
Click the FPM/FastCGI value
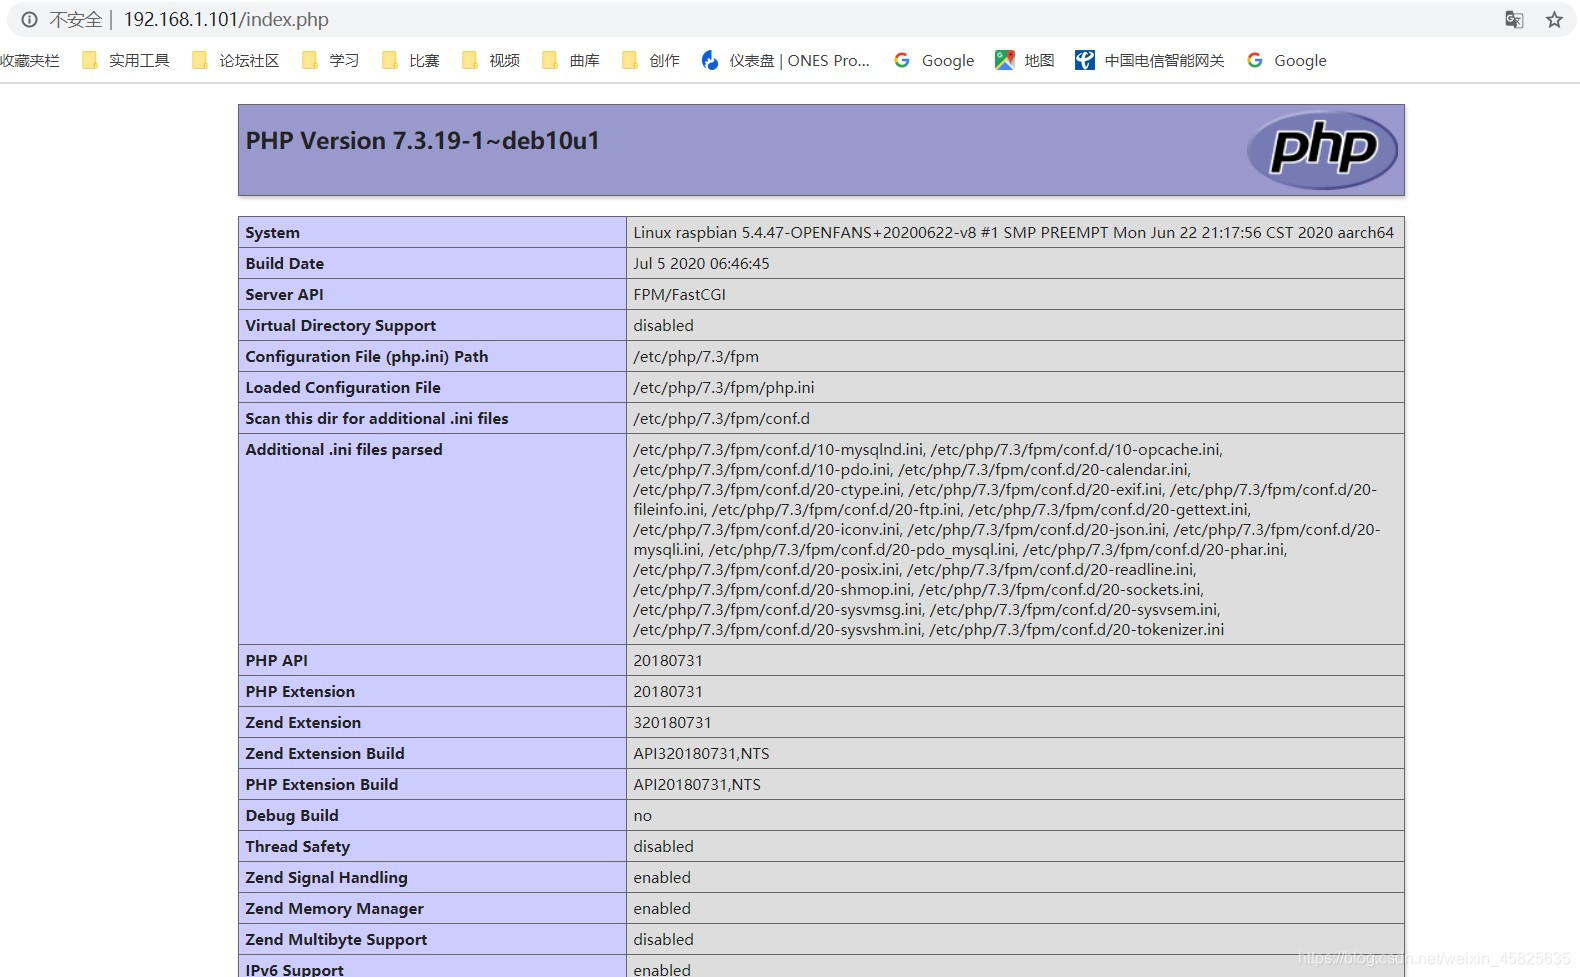pyautogui.click(x=679, y=294)
